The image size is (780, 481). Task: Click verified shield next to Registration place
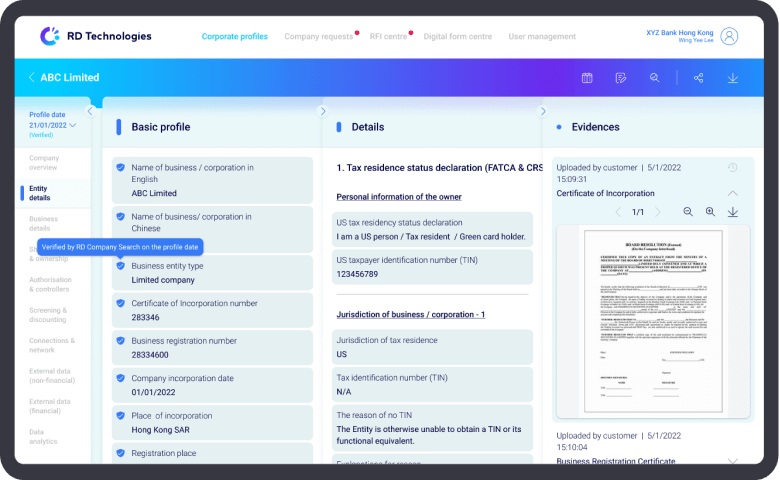120,453
